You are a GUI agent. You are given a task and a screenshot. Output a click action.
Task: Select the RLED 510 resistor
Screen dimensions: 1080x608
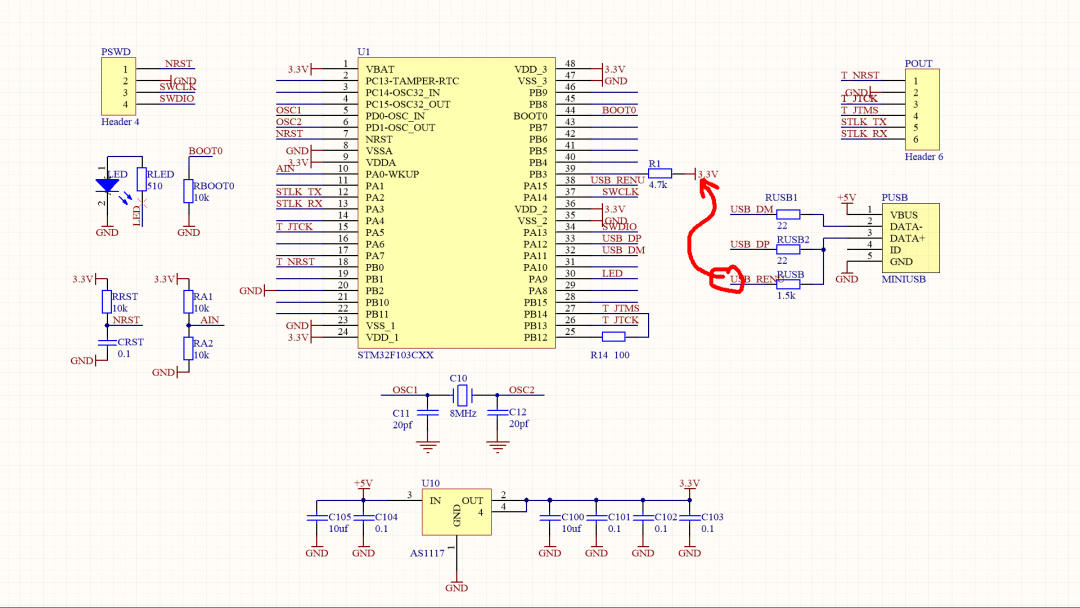(141, 179)
